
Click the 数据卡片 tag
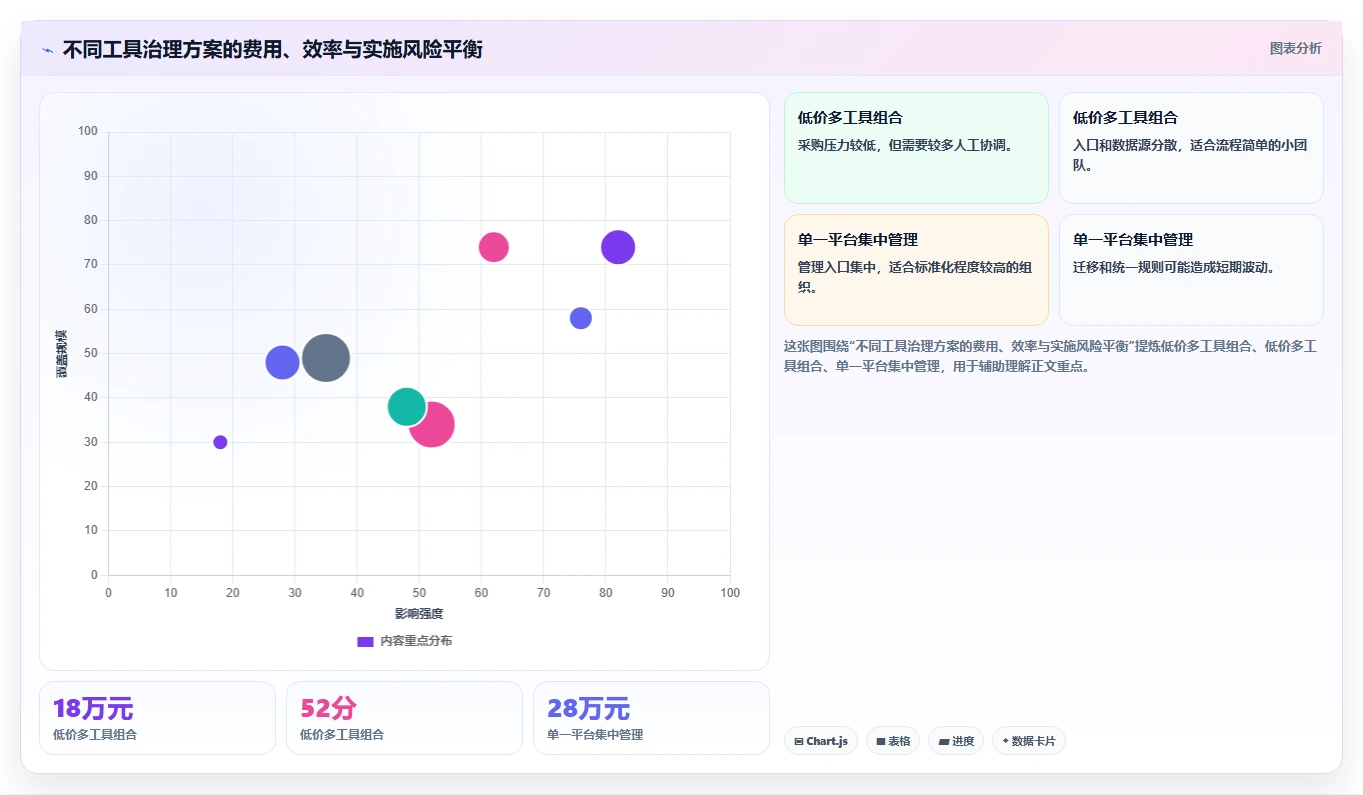coord(1029,741)
